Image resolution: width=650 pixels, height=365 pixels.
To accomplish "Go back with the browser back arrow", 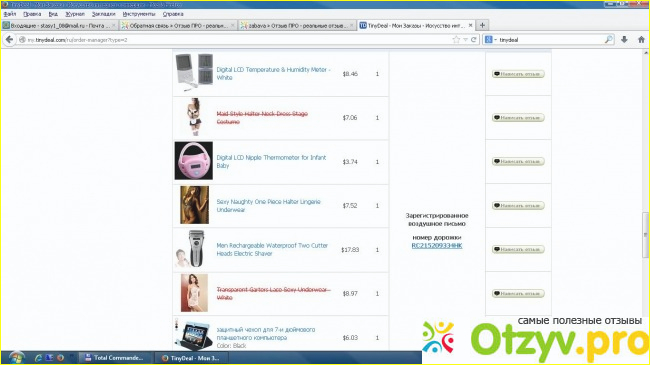I will click(9, 40).
